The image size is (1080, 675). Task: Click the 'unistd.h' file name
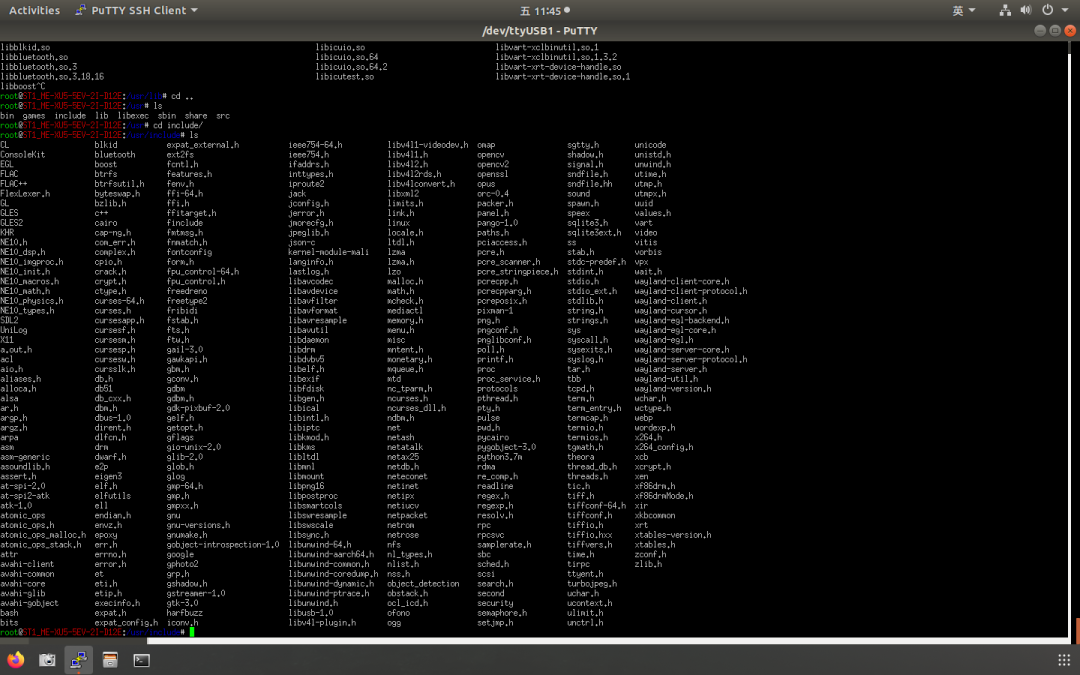coord(652,154)
